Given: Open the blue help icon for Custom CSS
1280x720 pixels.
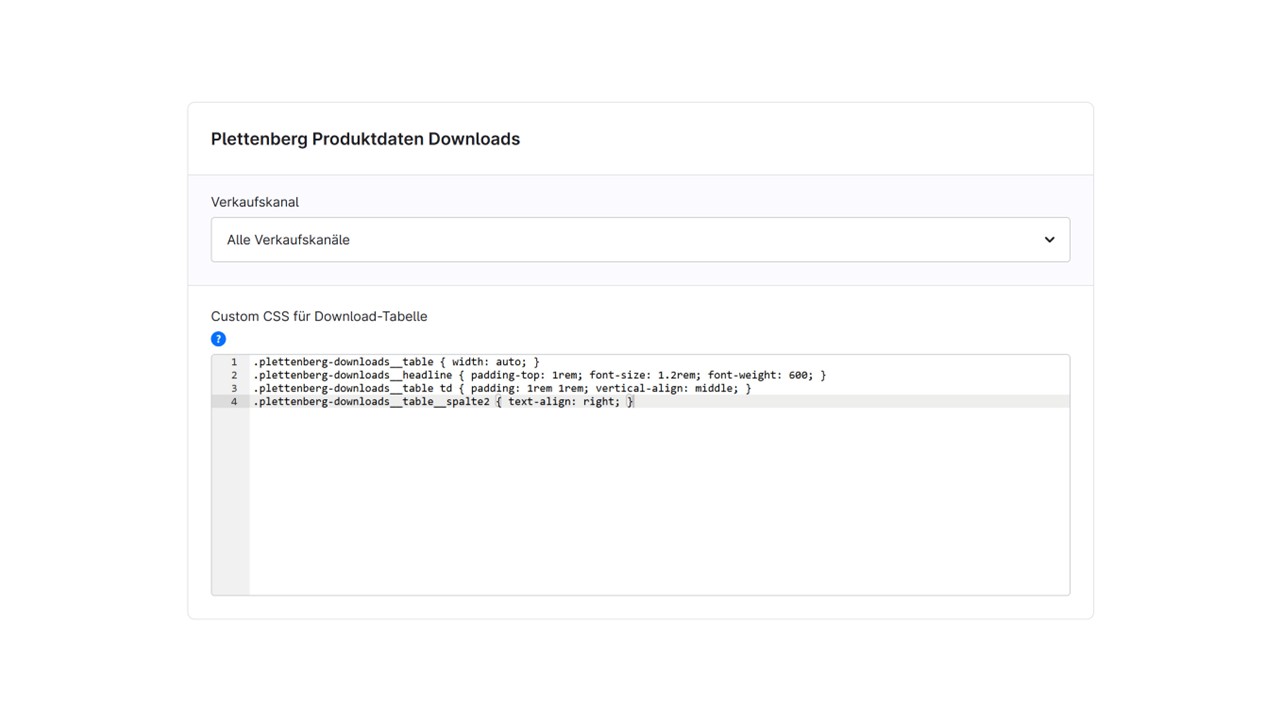Looking at the screenshot, I should 218,339.
